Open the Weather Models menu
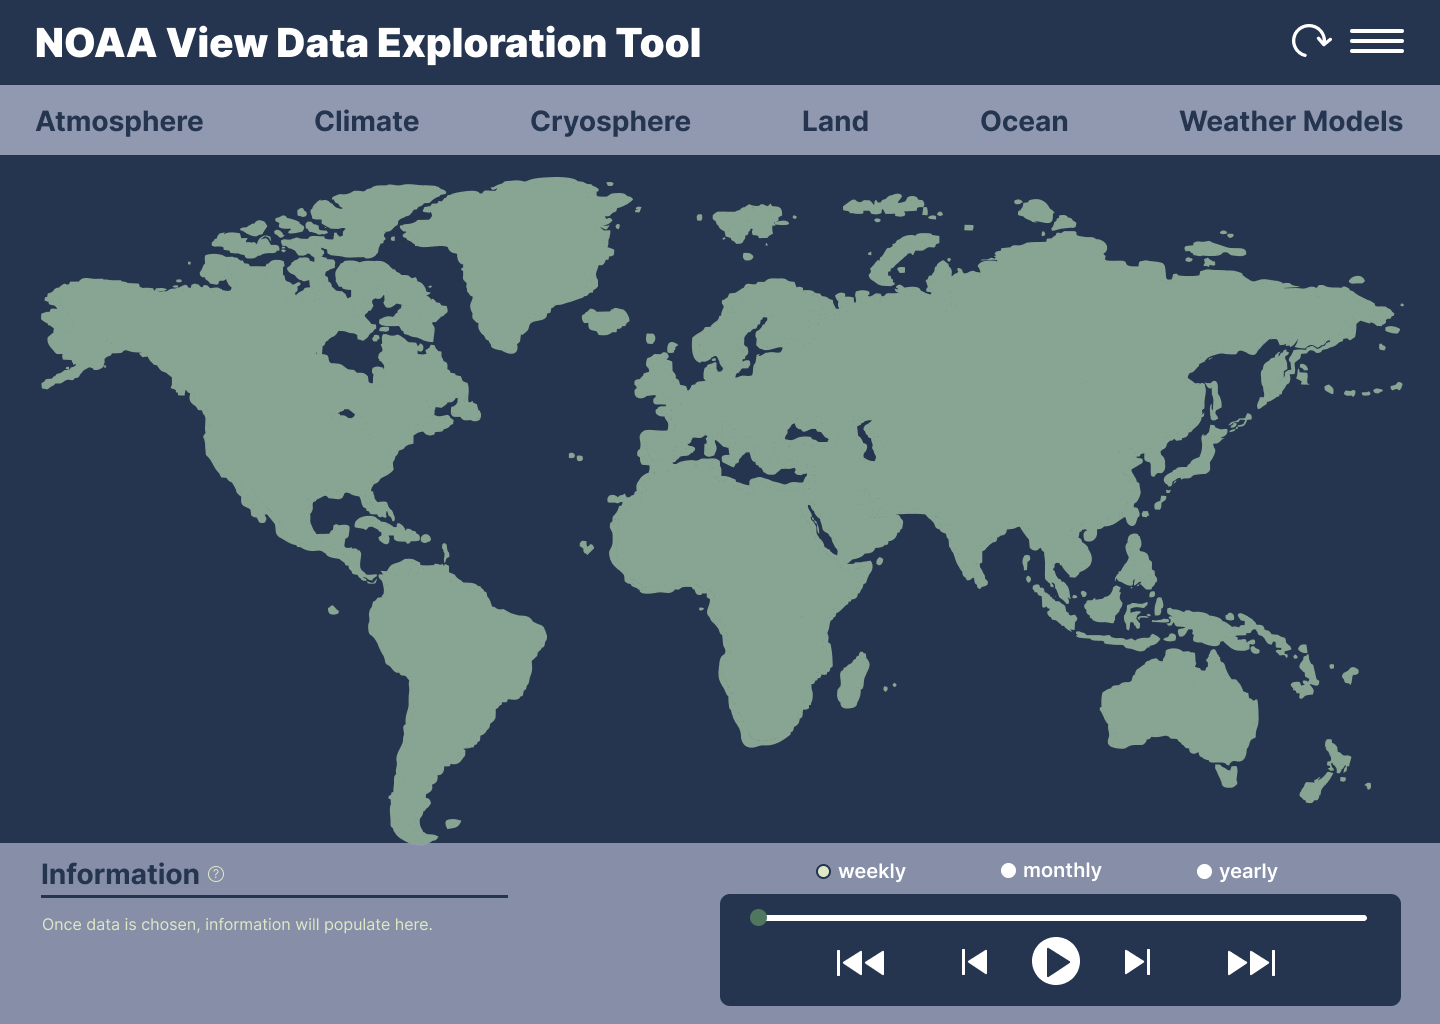1440x1024 pixels. pos(1291,121)
